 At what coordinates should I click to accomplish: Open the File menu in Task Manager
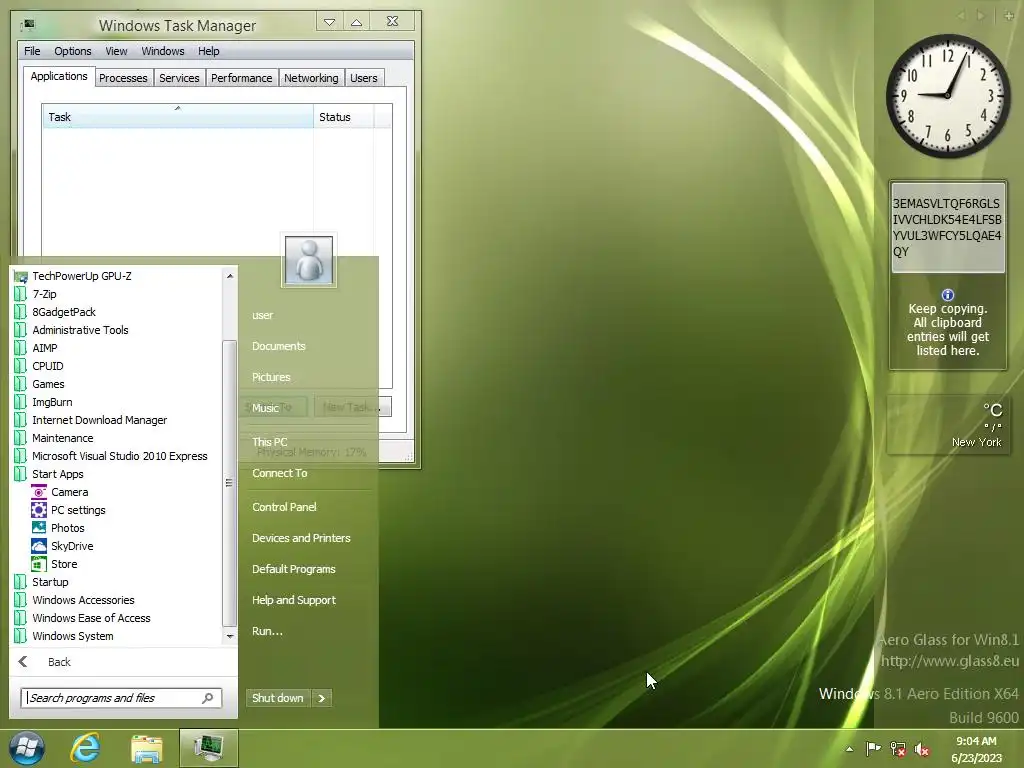(x=32, y=51)
